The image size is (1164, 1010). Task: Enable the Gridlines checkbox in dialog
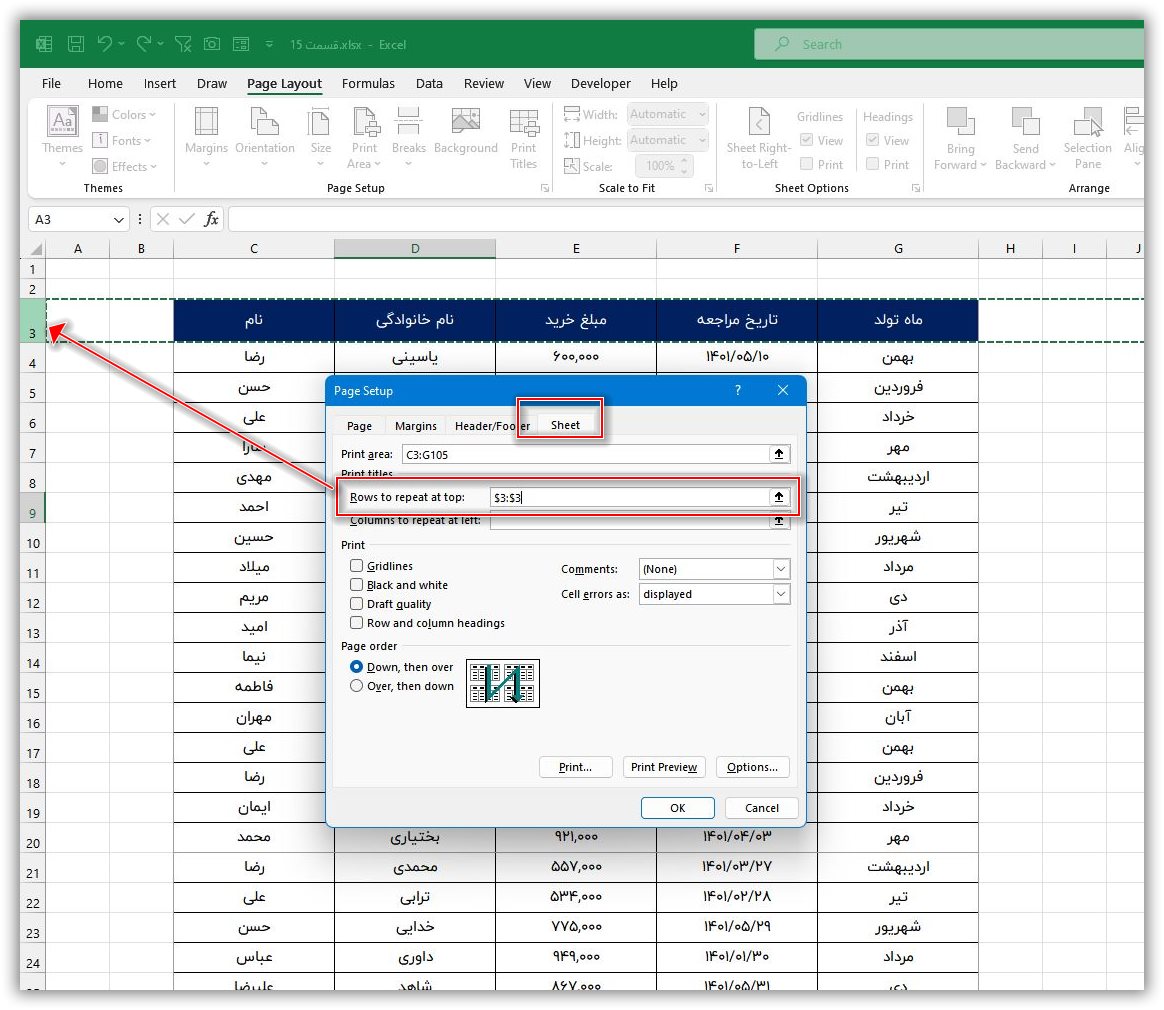pyautogui.click(x=357, y=566)
